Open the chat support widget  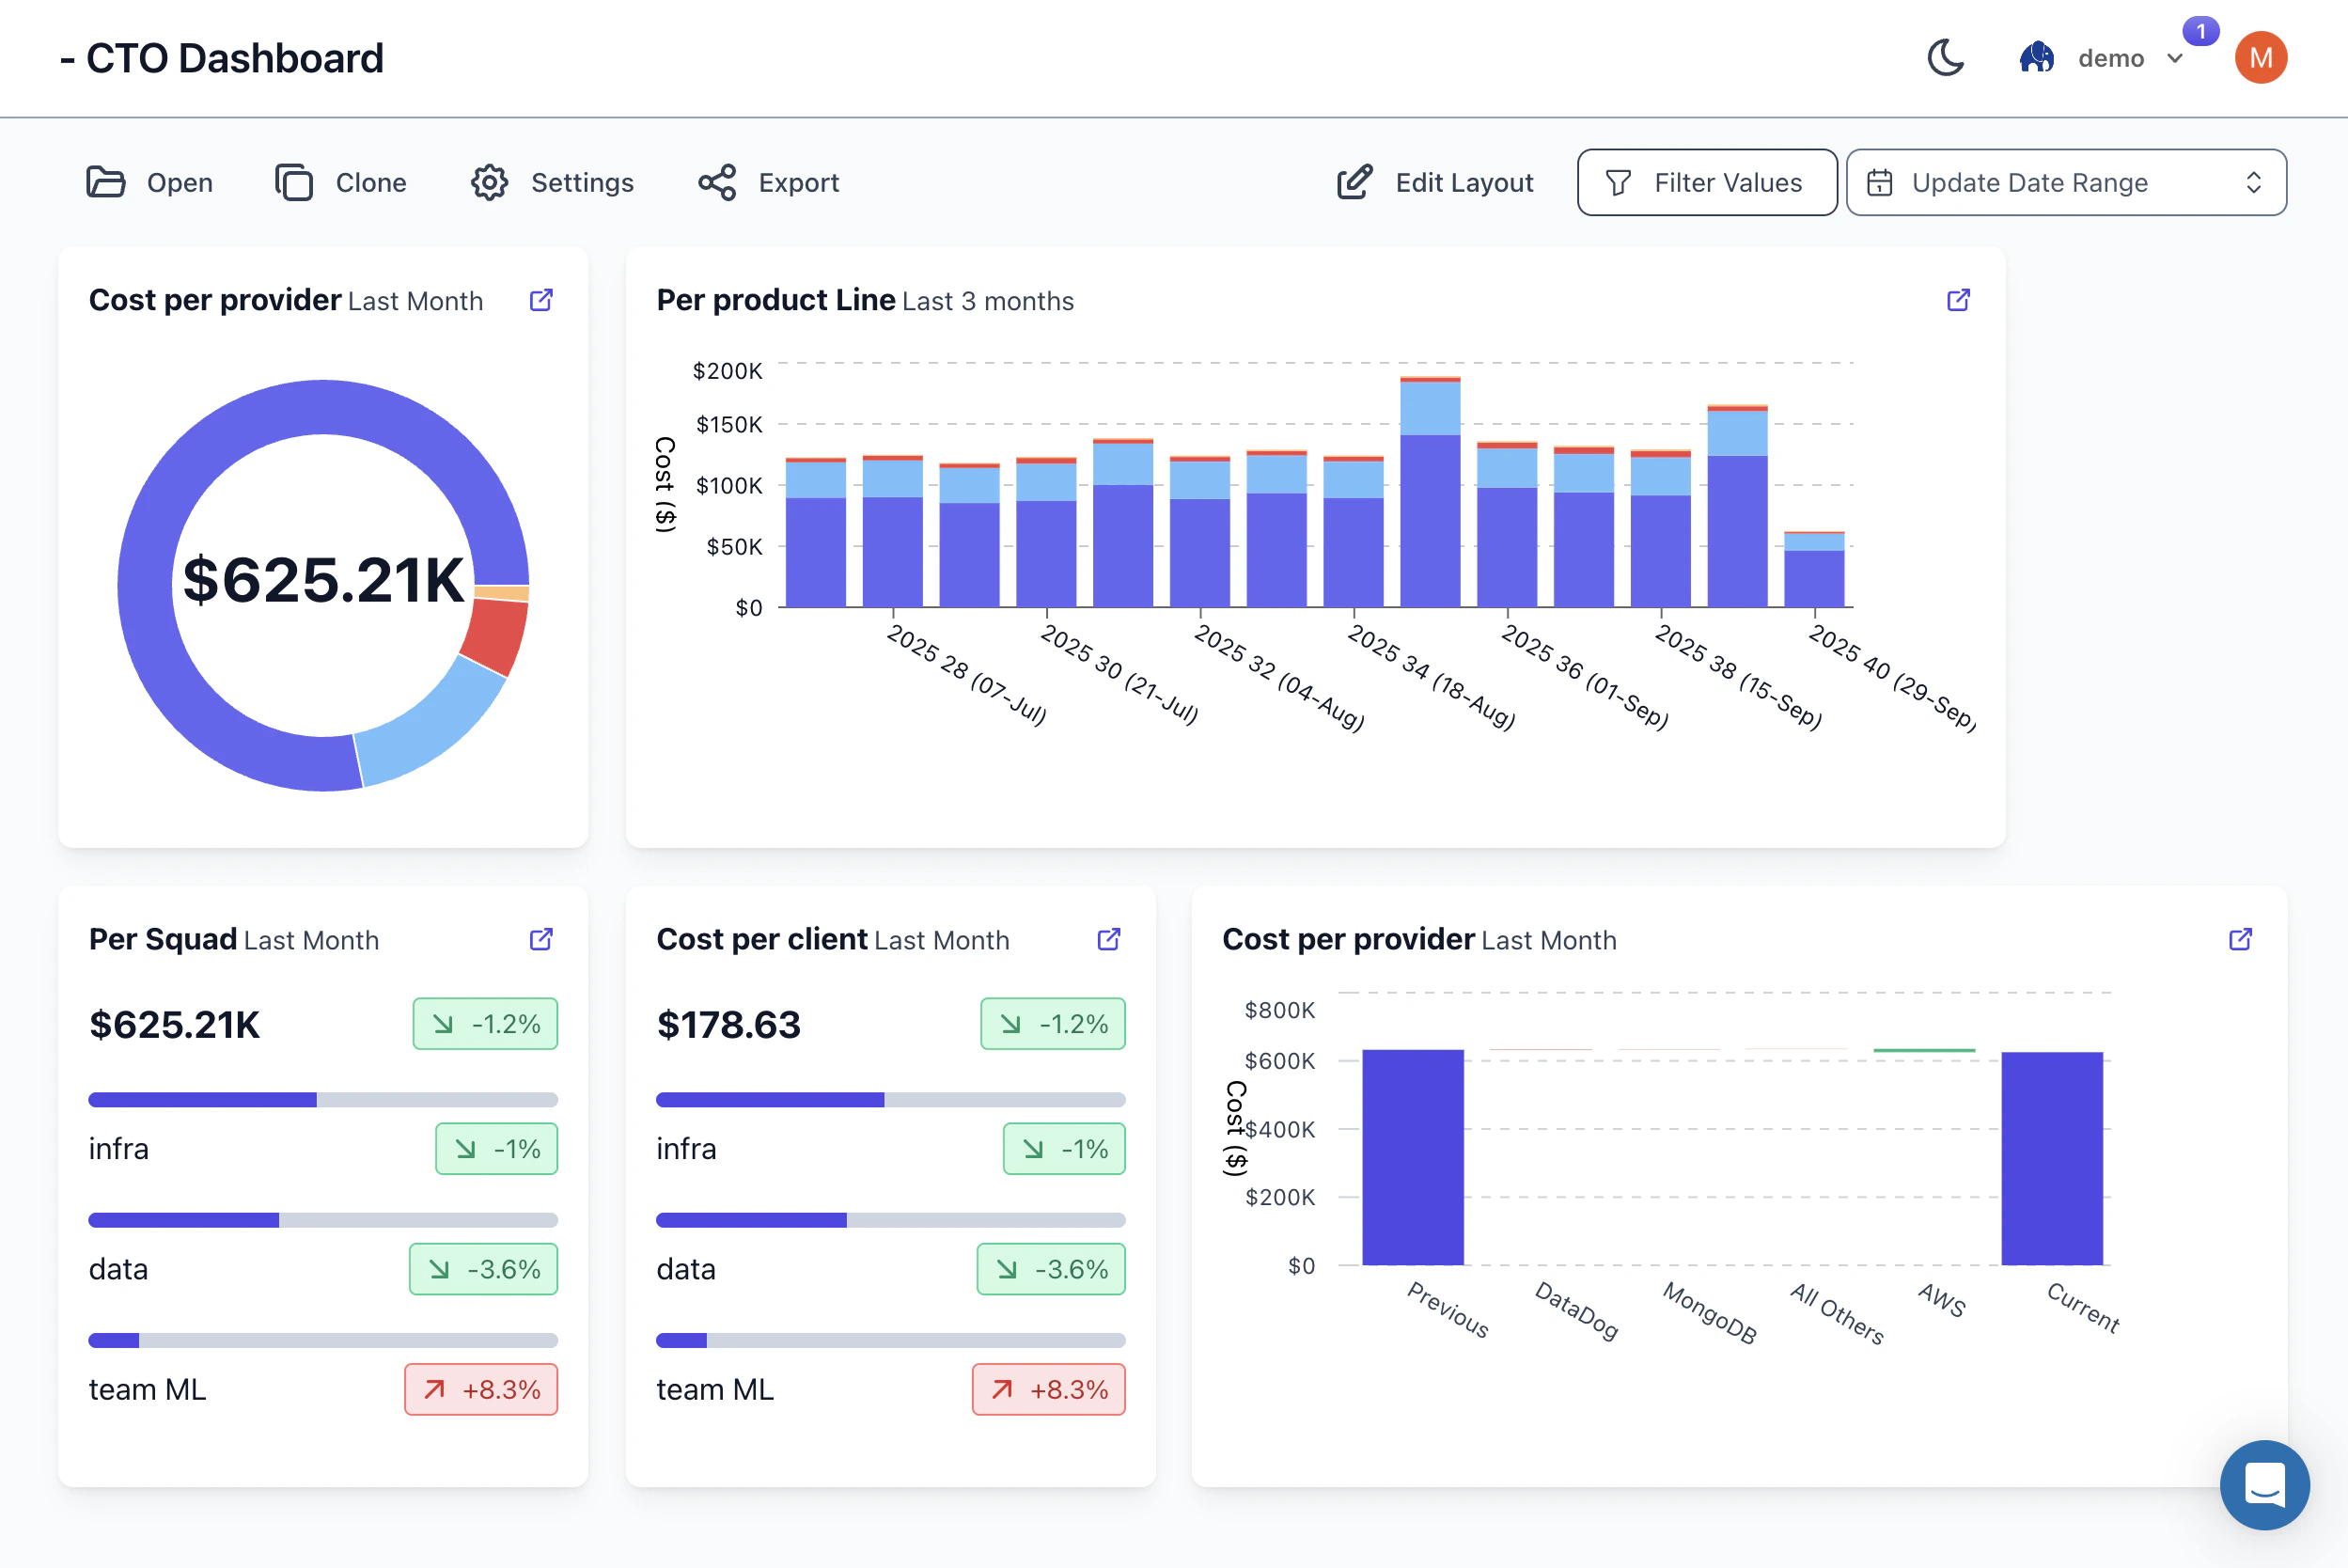(2264, 1485)
